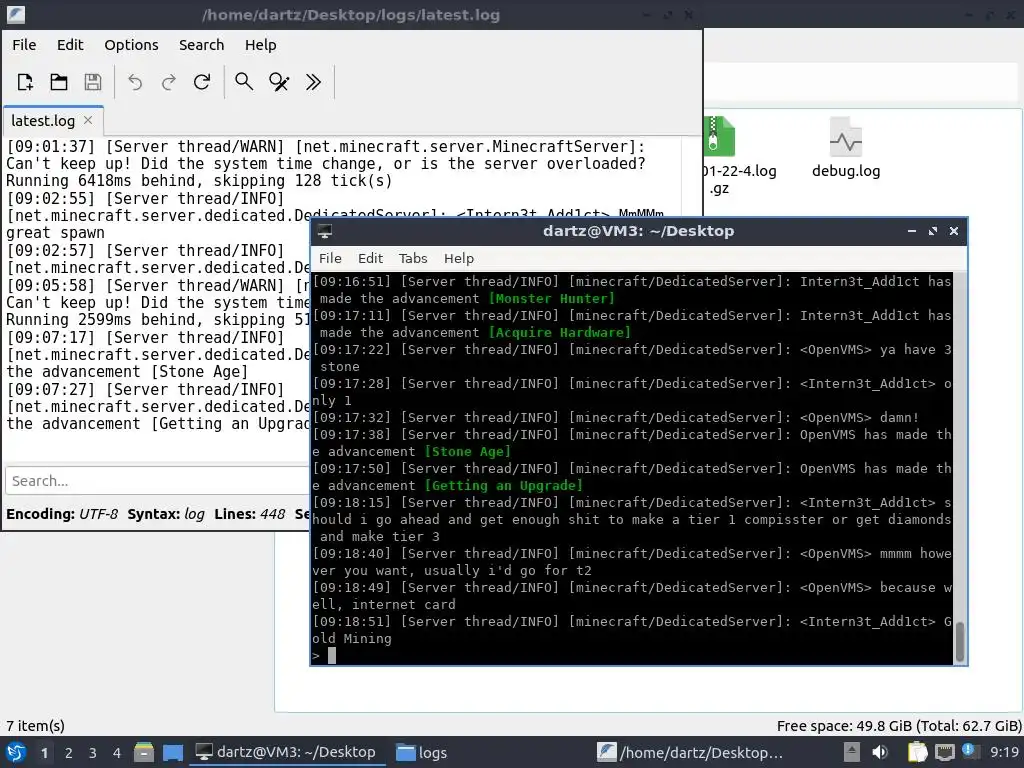Close the latest.log tab
Image resolution: width=1024 pixels, height=768 pixels.
click(x=88, y=120)
